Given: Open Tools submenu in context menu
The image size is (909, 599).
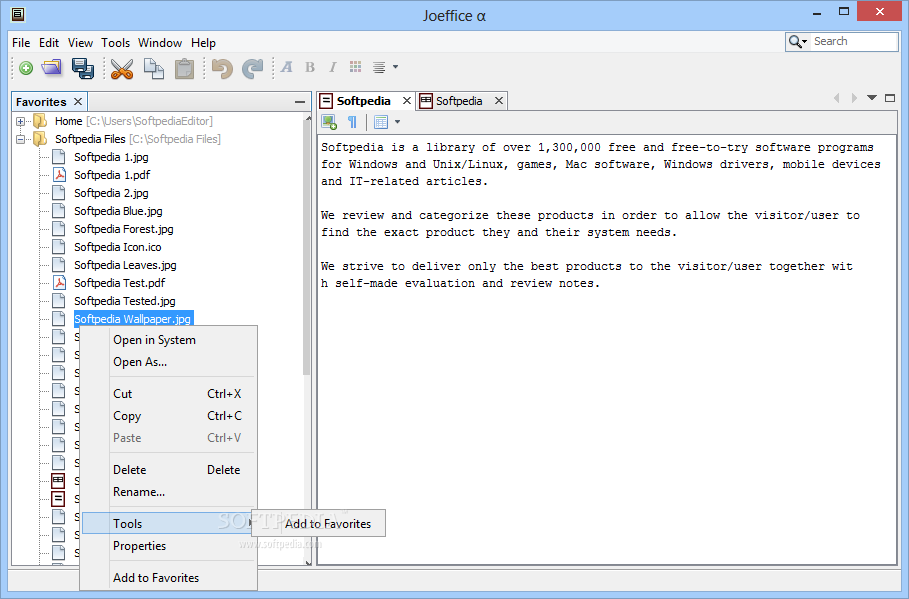Looking at the screenshot, I should click(x=168, y=524).
